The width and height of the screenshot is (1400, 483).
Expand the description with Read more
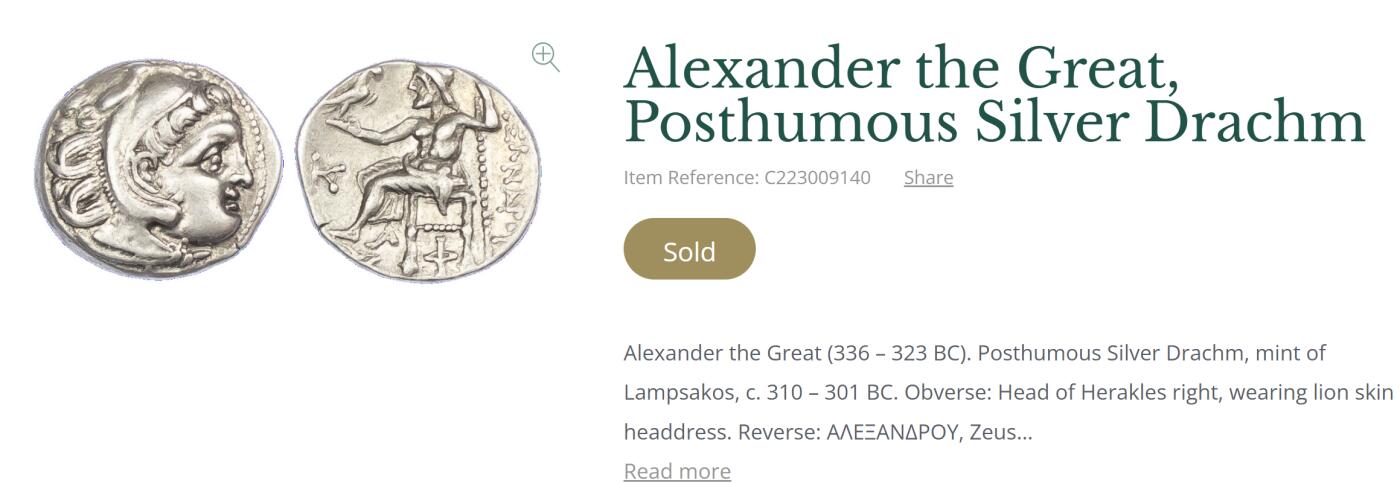click(x=677, y=471)
